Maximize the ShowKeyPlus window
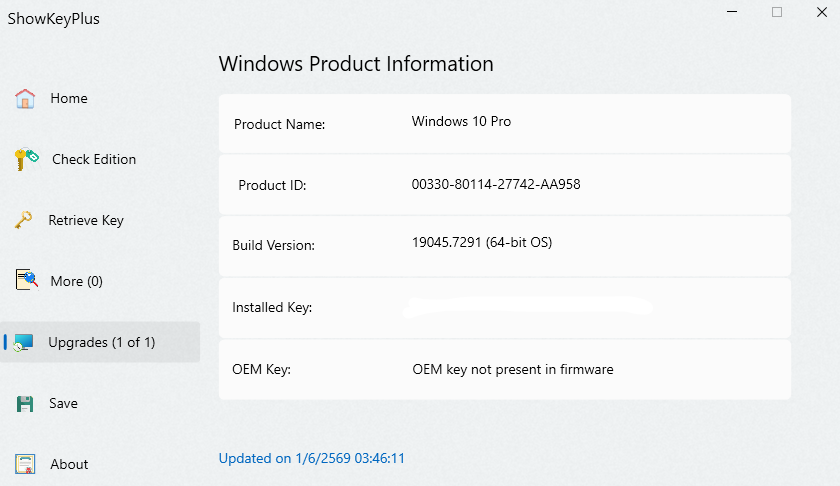 [x=777, y=12]
